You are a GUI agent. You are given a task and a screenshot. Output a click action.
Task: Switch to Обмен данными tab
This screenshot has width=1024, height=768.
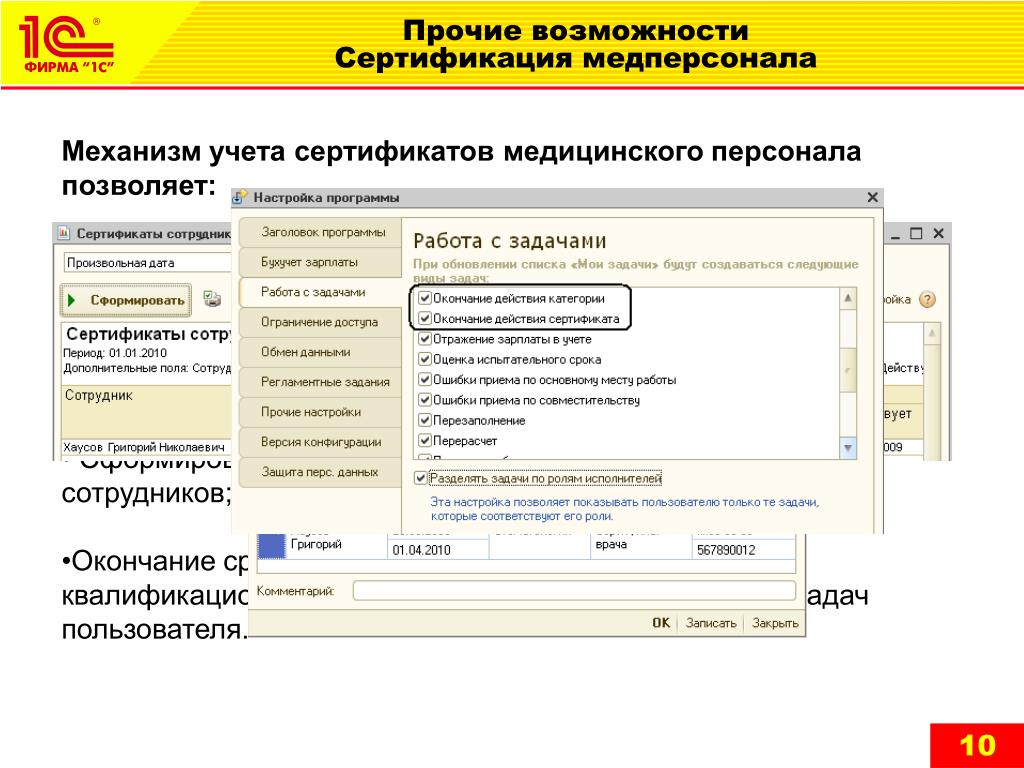coord(321,352)
